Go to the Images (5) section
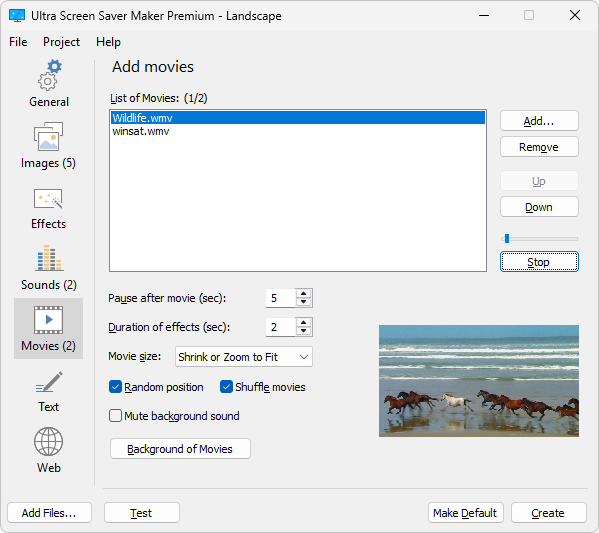599x533 pixels. [49, 145]
